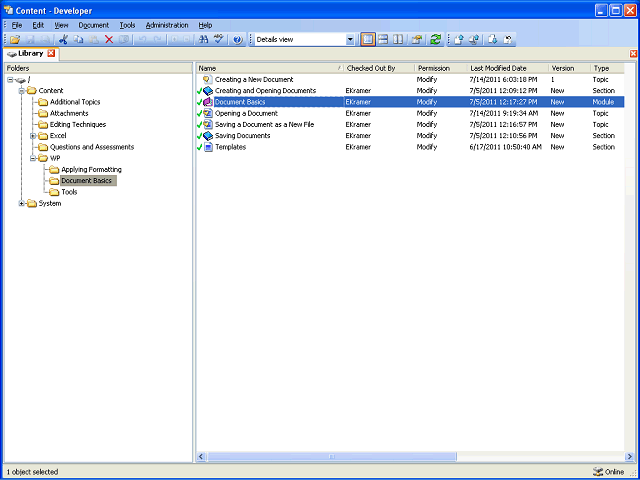This screenshot has height=480, width=640.
Task: Select the Attachments folder
Action: point(69,113)
